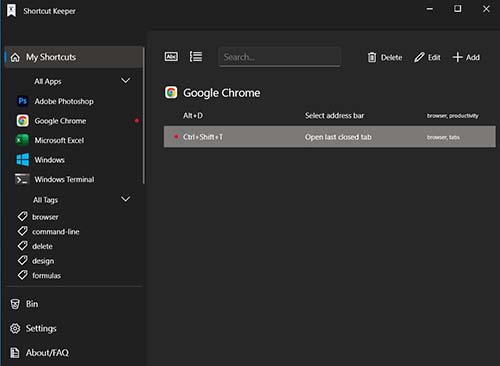The image size is (500, 366).
Task: Click the design tag icon
Action: point(22,260)
